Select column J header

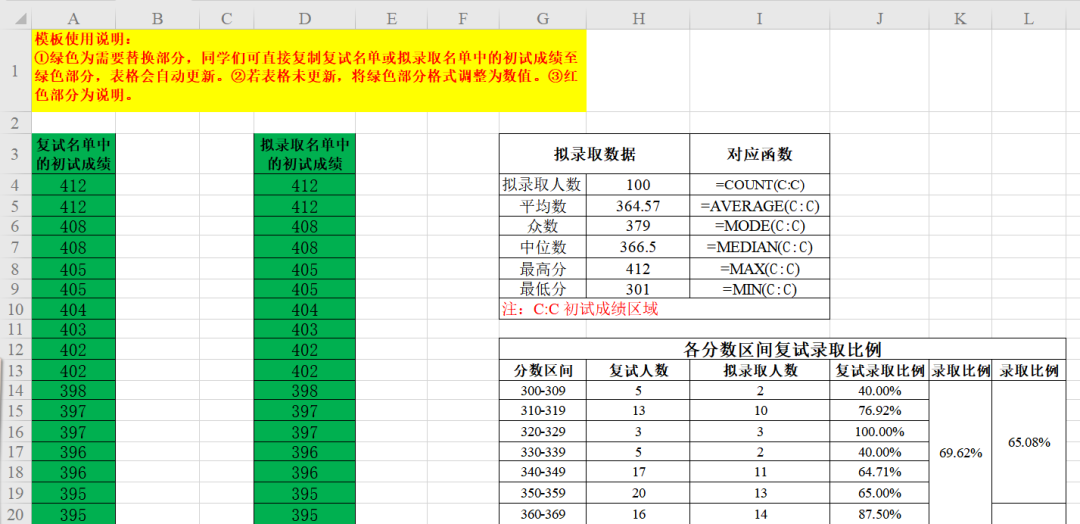[880, 19]
